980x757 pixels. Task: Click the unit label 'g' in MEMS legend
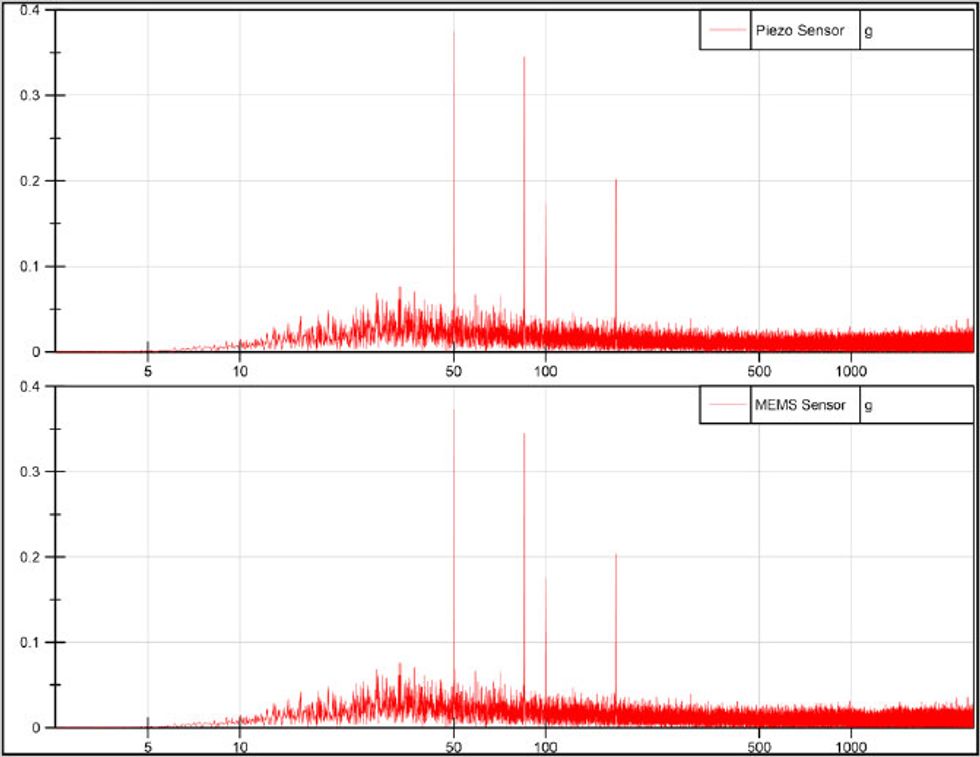(x=869, y=405)
